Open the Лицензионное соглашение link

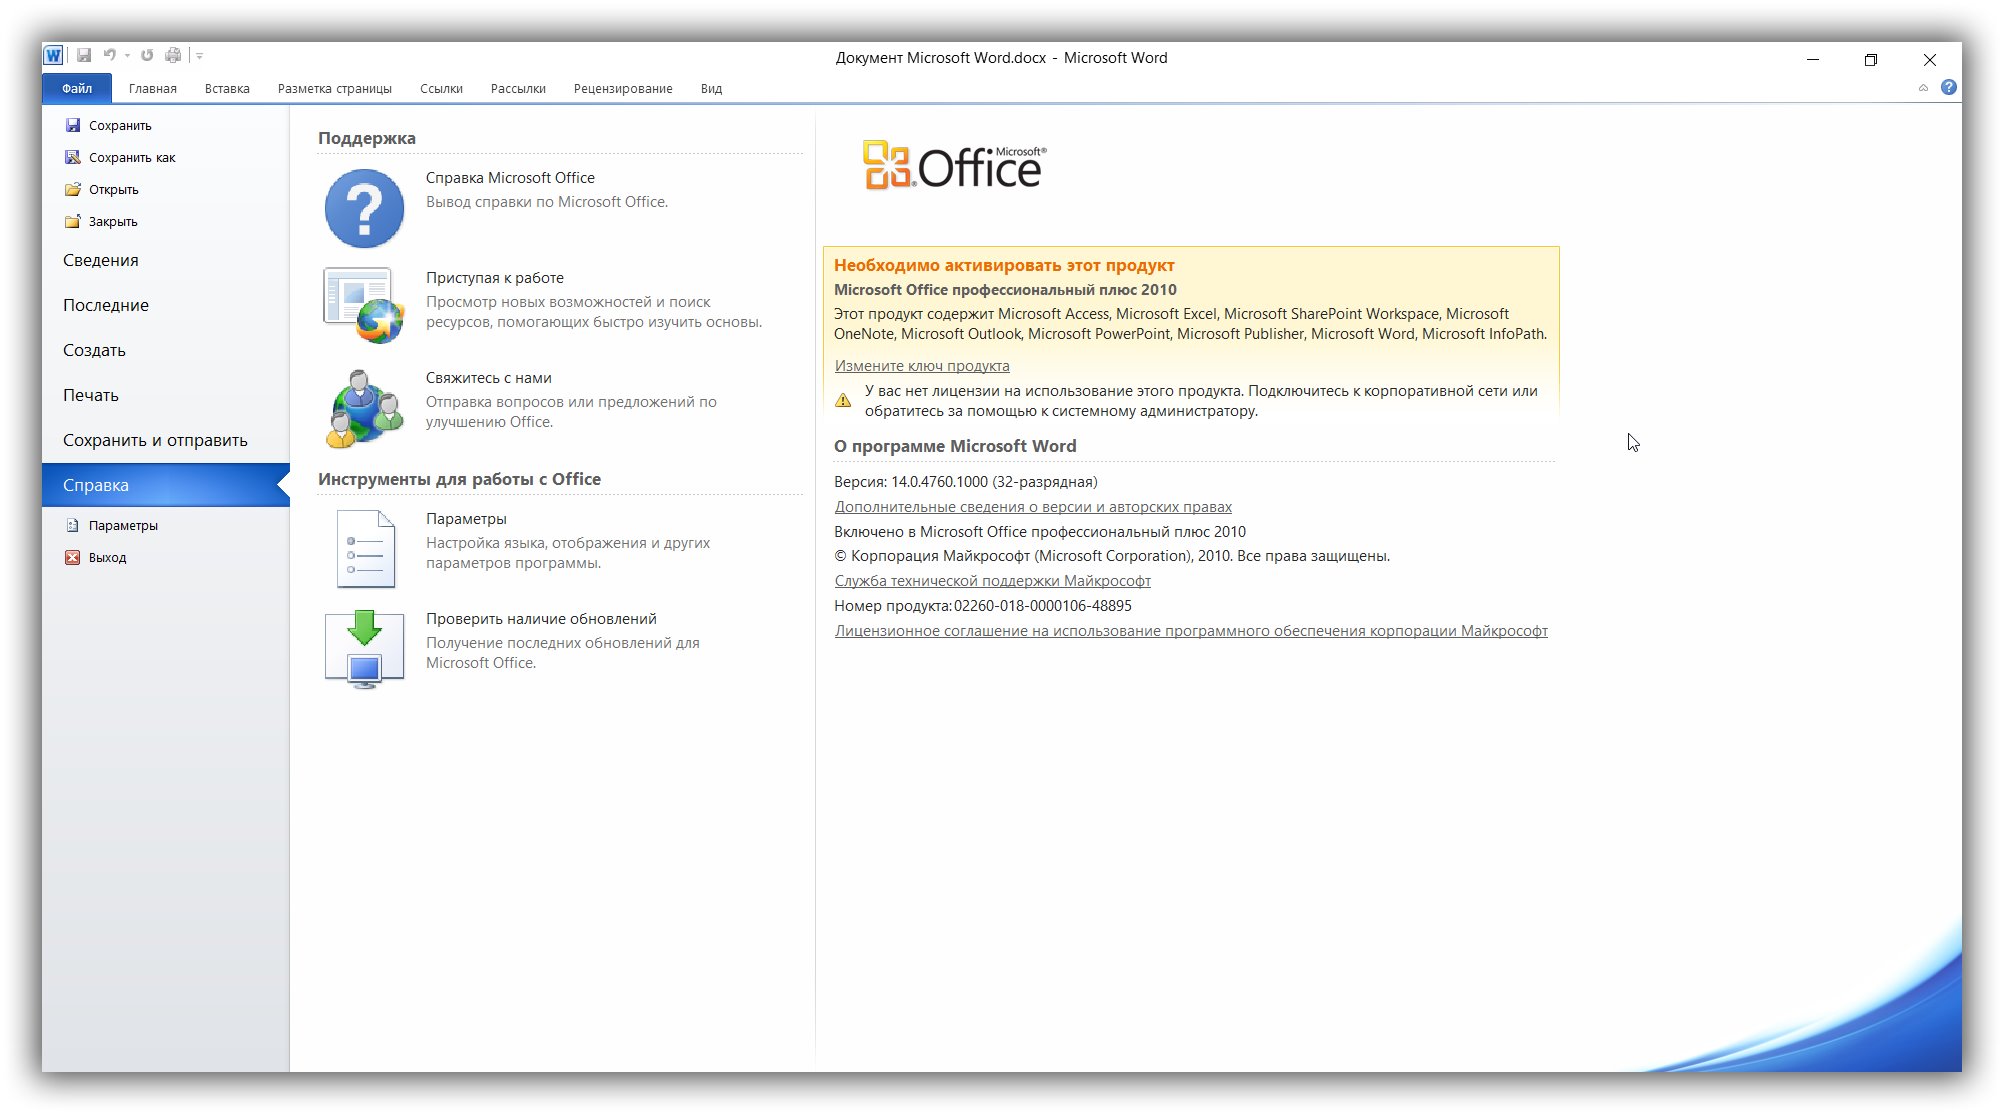1191,631
